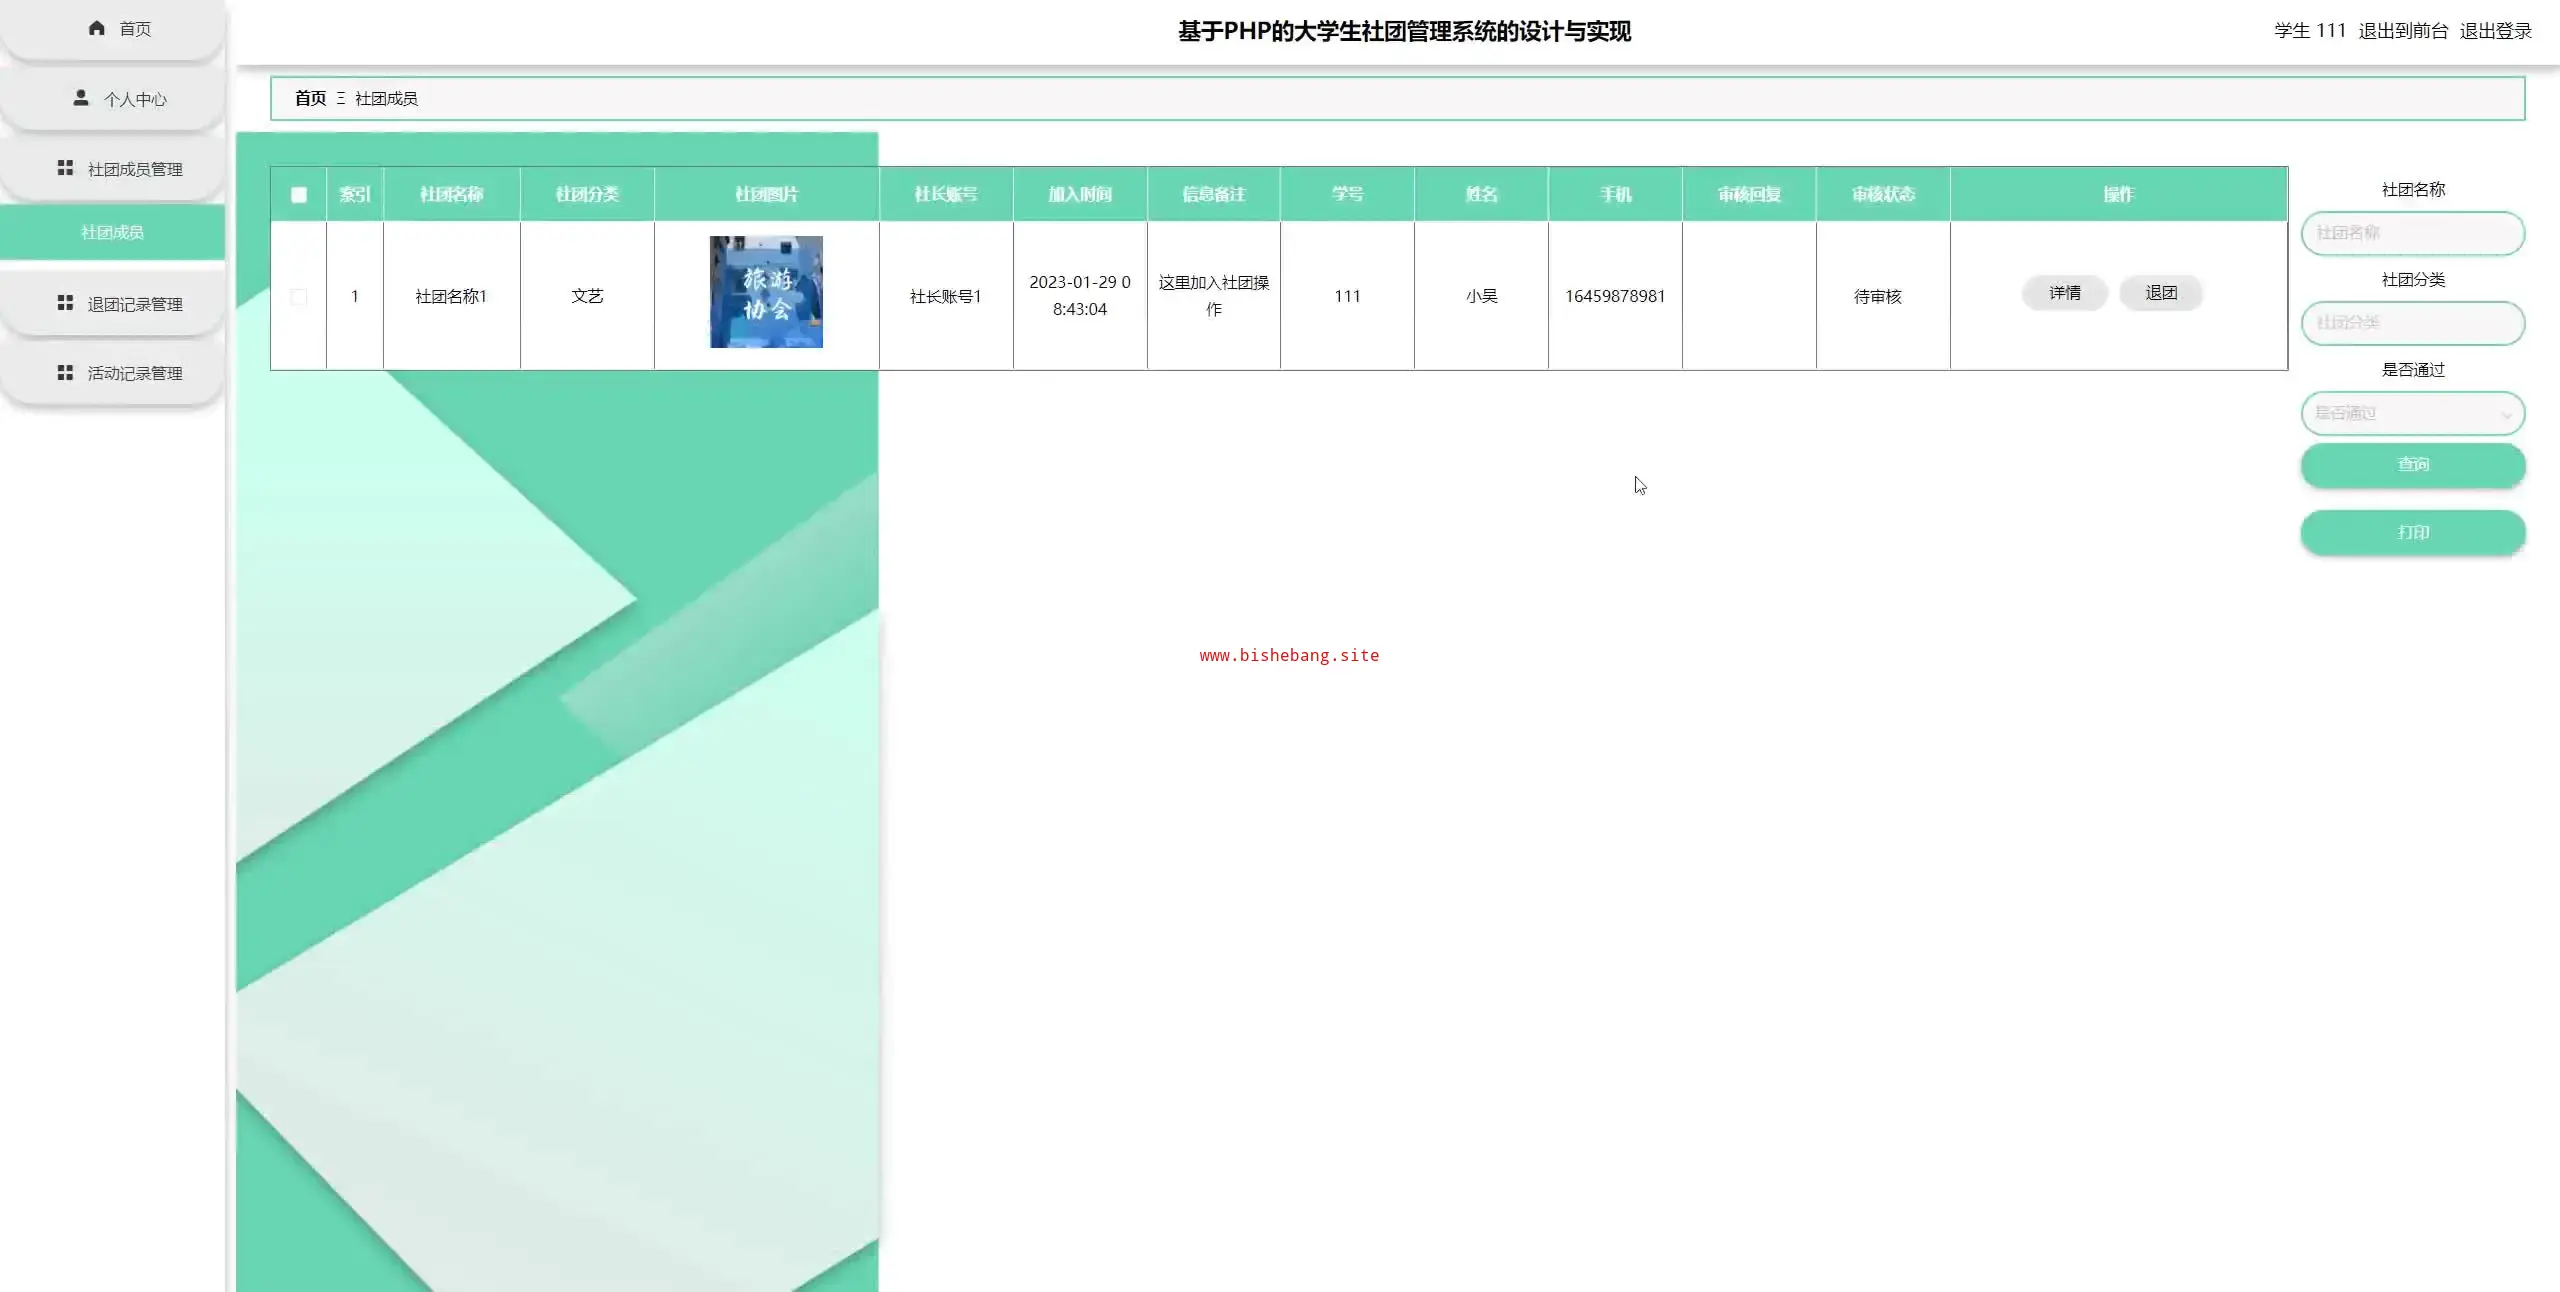Click the grid icon beside 退团记录管理
This screenshot has height=1292, width=2560.
click(65, 303)
